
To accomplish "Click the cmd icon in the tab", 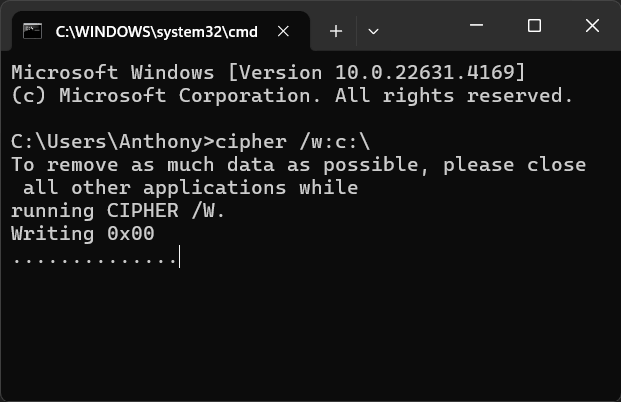I will [x=32, y=31].
